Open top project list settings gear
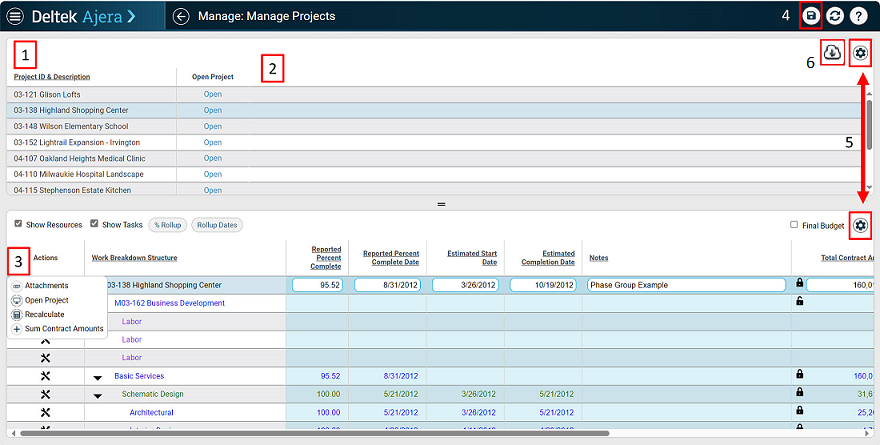Viewport: 880px width, 445px height. (x=860, y=52)
